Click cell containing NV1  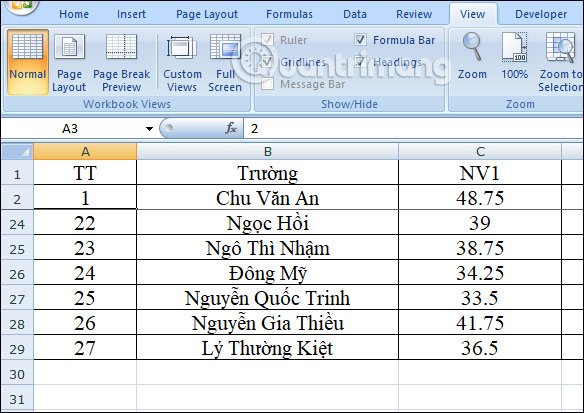(480, 173)
